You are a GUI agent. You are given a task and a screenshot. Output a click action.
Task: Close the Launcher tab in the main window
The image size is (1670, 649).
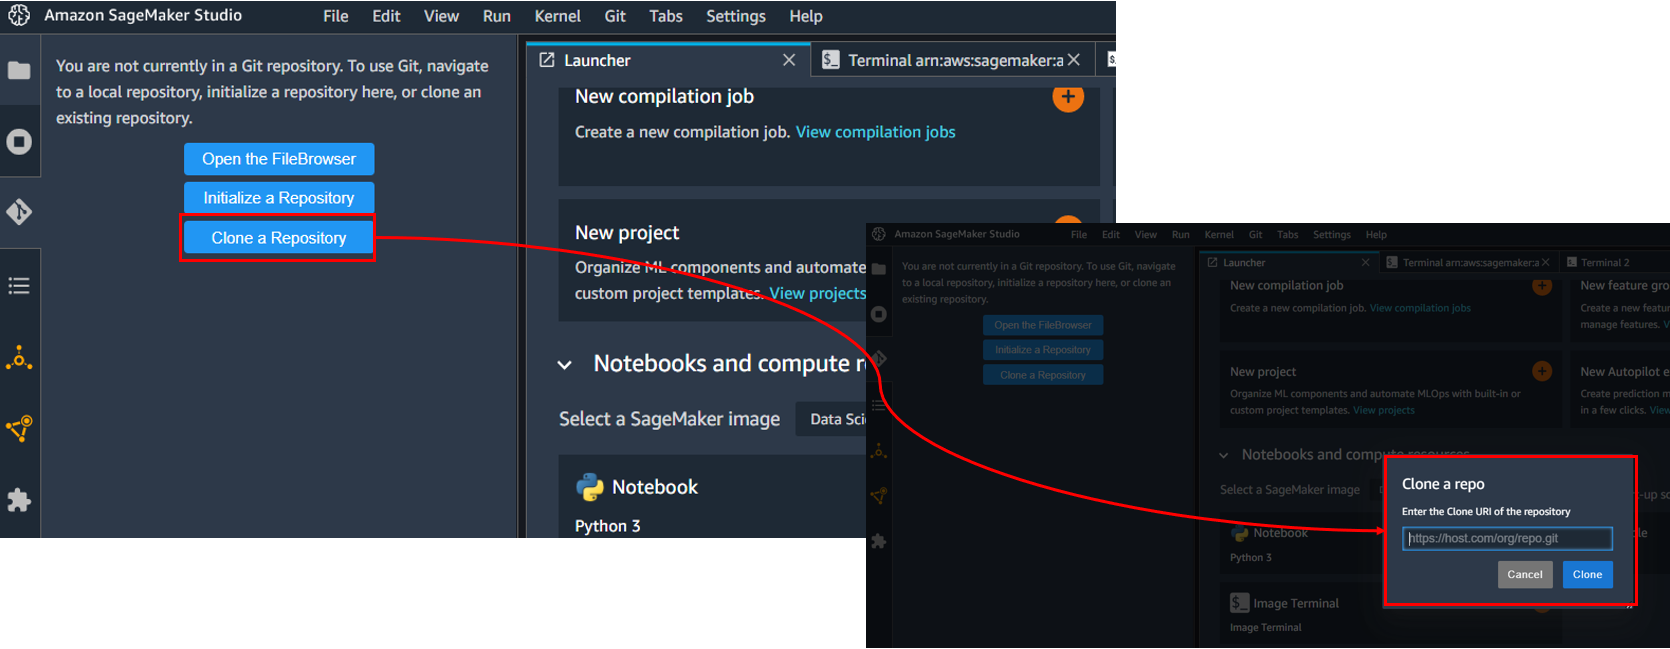point(789,60)
